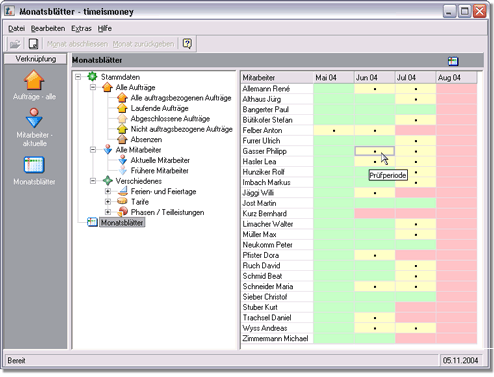Click the Mai 04 column header
The width and height of the screenshot is (494, 377).
click(x=333, y=78)
